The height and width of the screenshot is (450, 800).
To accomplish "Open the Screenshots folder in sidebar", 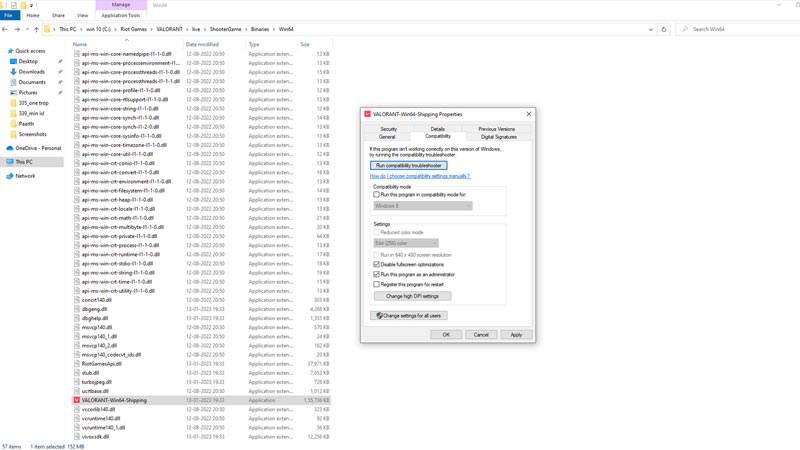I will [x=33, y=134].
